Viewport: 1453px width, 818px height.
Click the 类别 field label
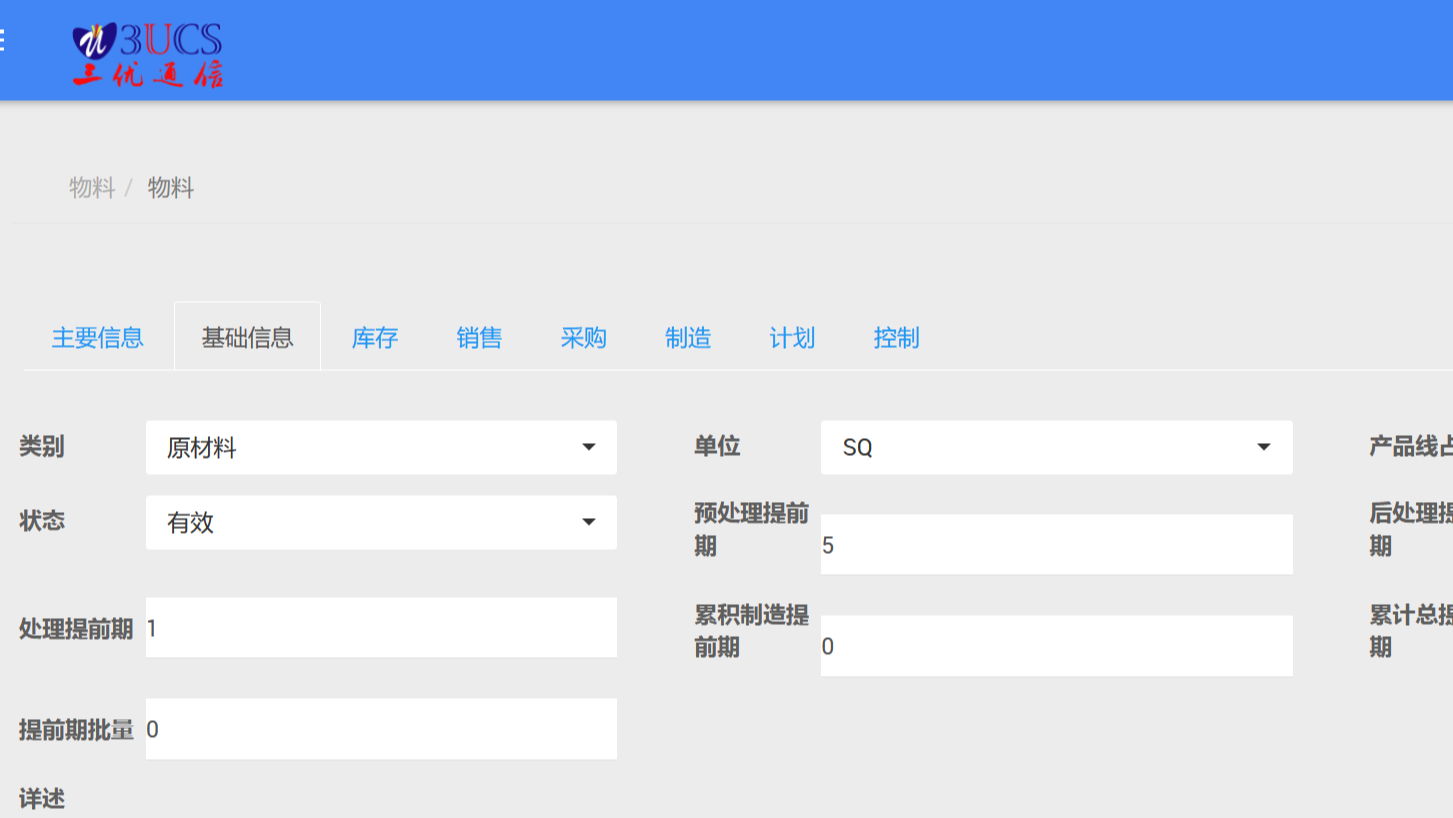pyautogui.click(x=42, y=446)
